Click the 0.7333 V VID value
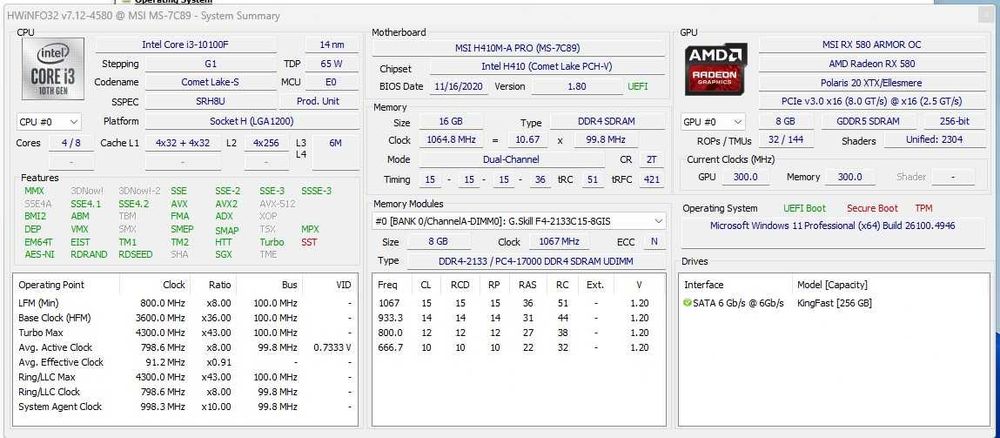Screen dimensions: 1000x438 click(x=332, y=347)
